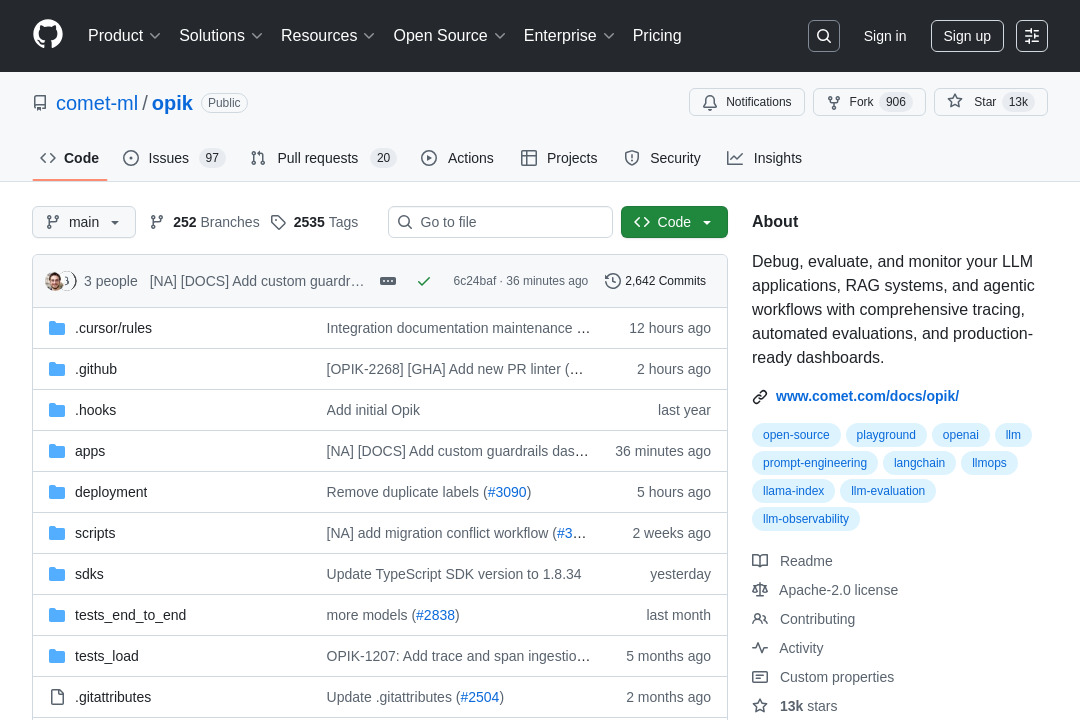Image resolution: width=1080 pixels, height=720 pixels.
Task: Open the appearance settings sliders icon
Action: [x=1032, y=36]
